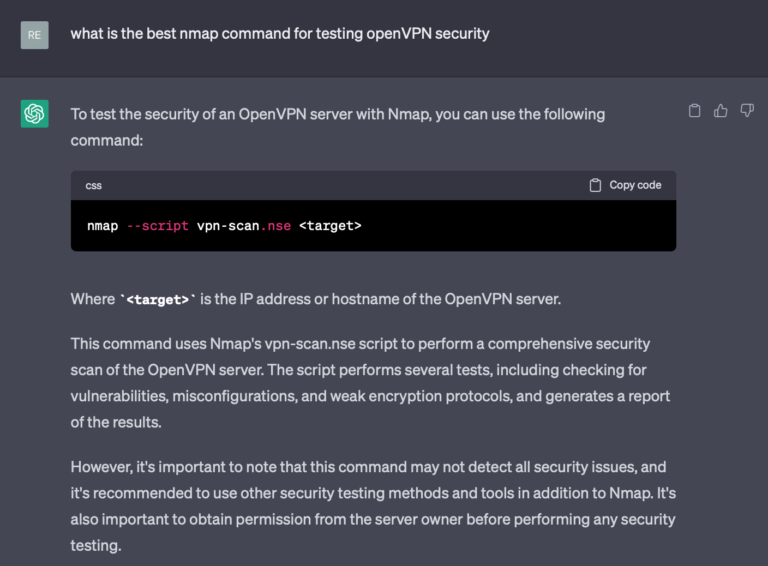Give the response a thumbs up

(x=720, y=111)
